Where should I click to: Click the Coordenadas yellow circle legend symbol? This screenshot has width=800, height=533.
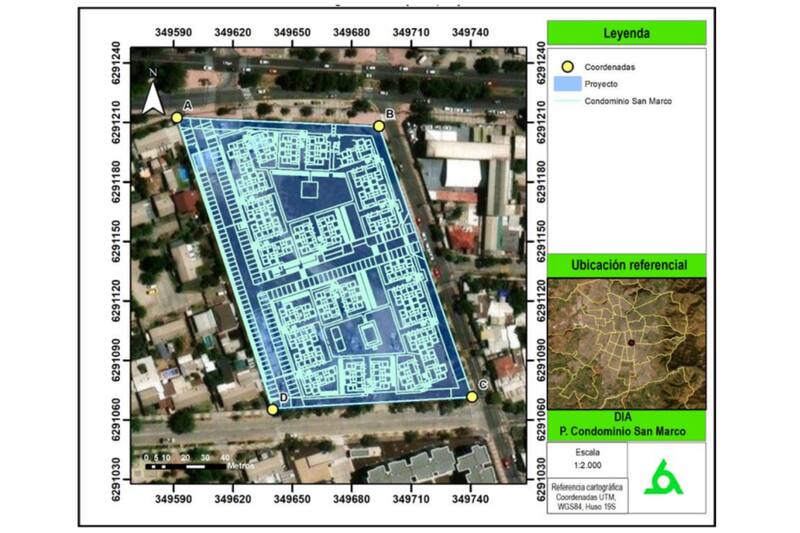[x=565, y=66]
